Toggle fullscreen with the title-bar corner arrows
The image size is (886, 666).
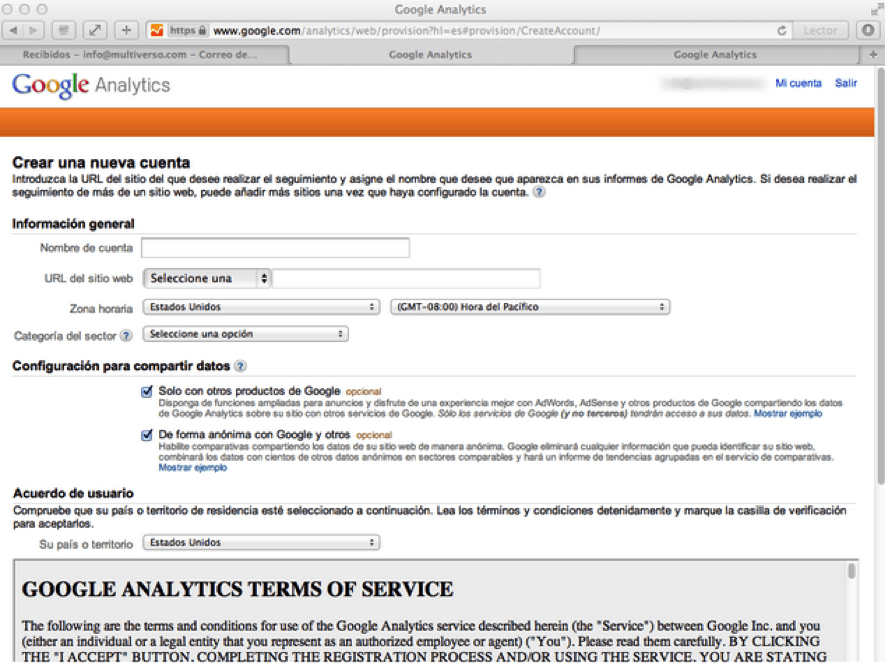pyautogui.click(x=876, y=8)
